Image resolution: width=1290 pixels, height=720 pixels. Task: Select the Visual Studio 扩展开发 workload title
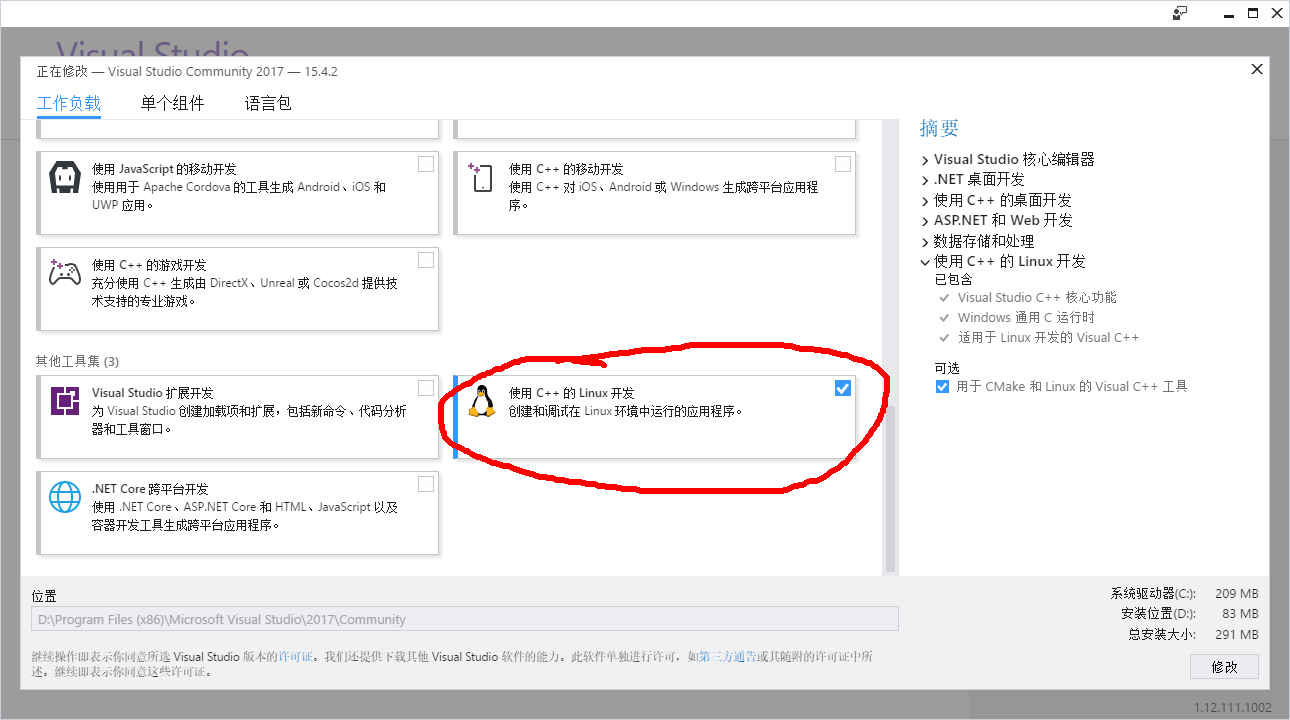pyautogui.click(x=152, y=393)
